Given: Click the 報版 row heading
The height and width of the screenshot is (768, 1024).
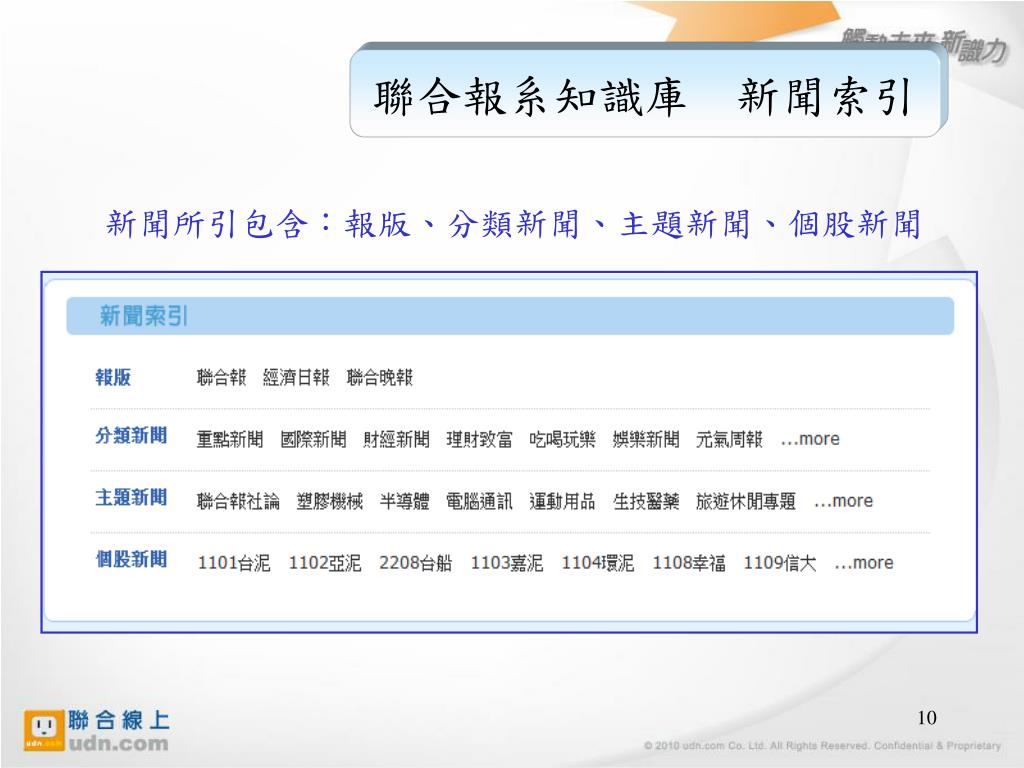Looking at the screenshot, I should 113,377.
